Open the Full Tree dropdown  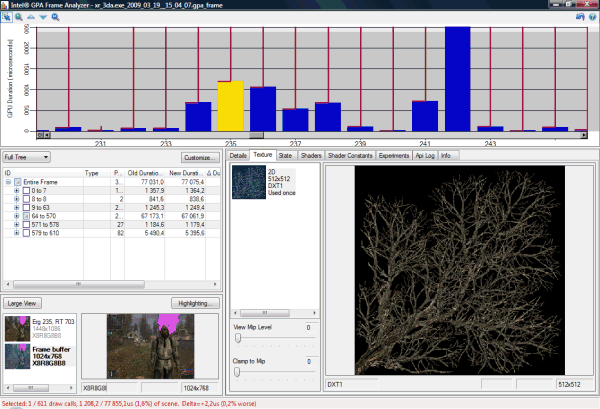(x=26, y=157)
